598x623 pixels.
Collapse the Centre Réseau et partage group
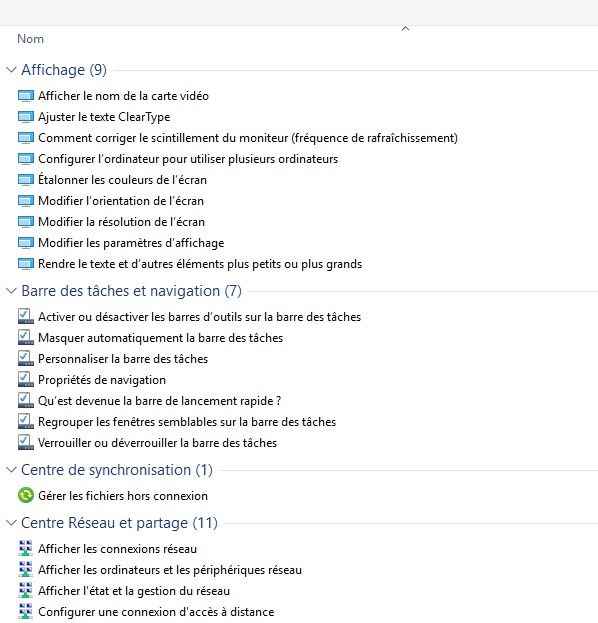(x=11, y=523)
